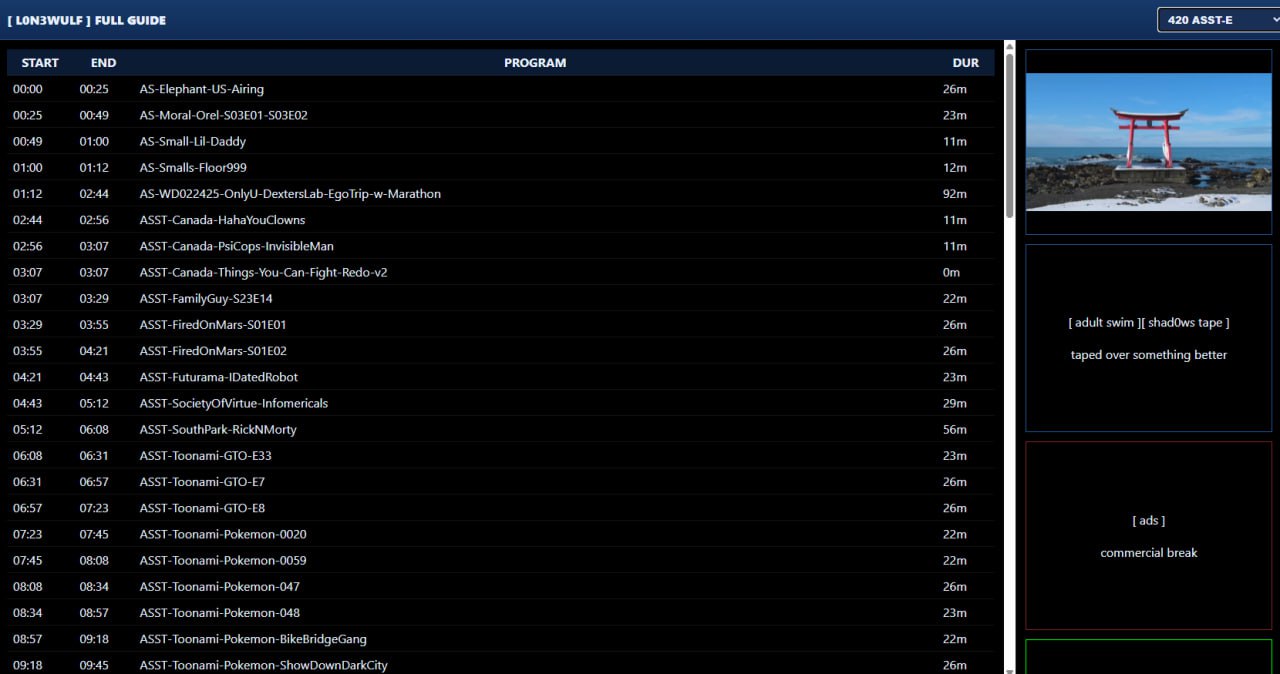
Task: Select the ASST-FamilyGuy-S23E14 listing
Action: 205,299
